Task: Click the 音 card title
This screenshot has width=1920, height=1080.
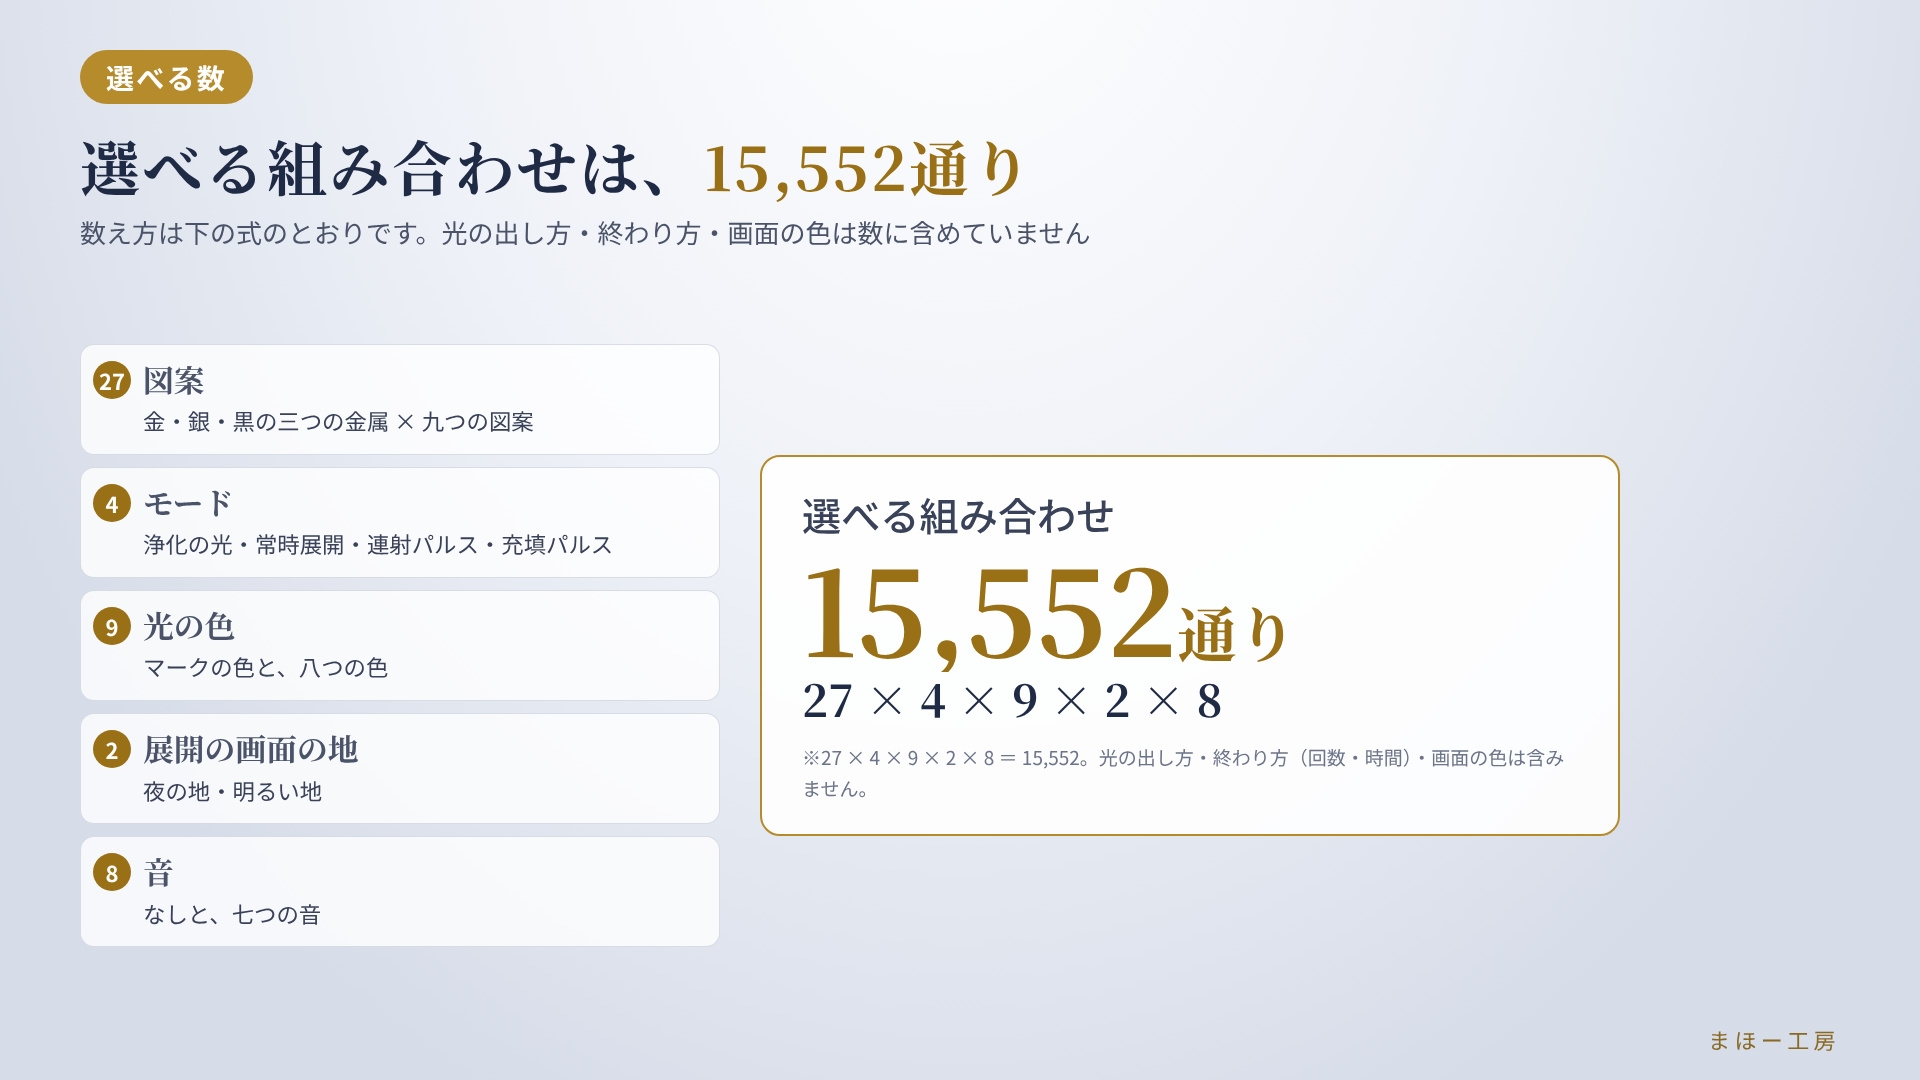Action: coord(158,873)
